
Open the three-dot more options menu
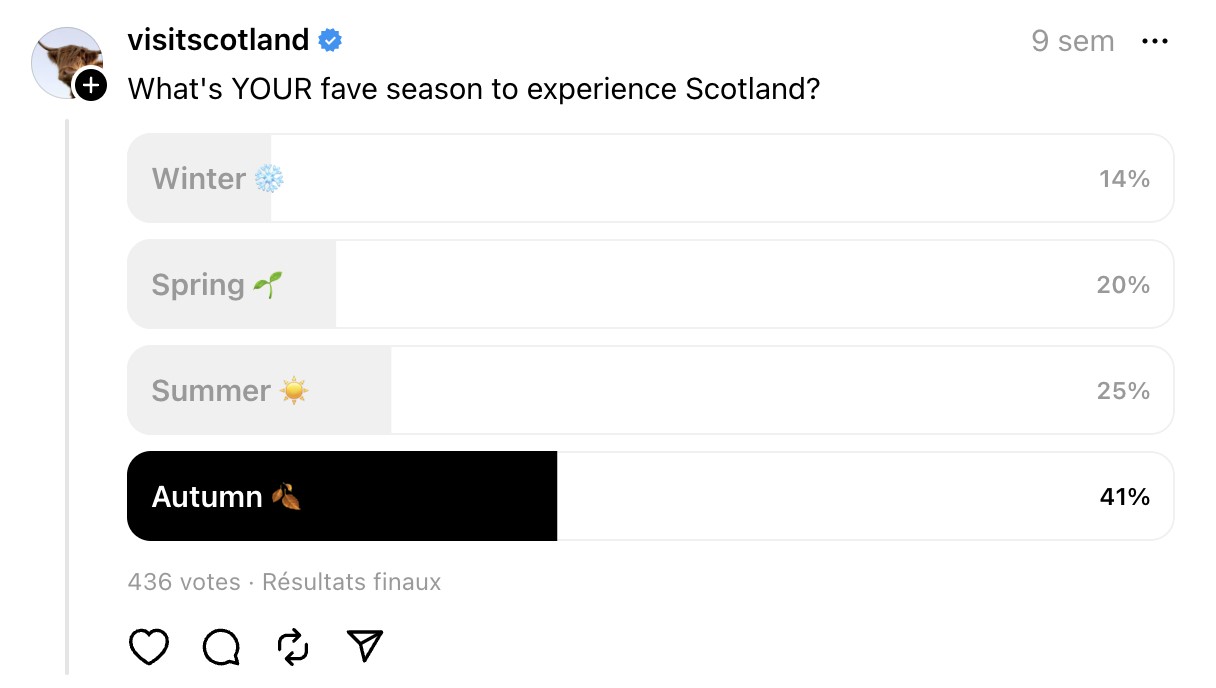1155,41
